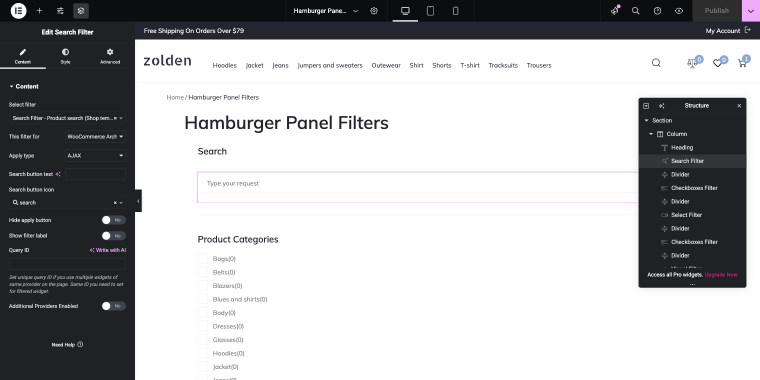
Task: Click the preview changes eye icon
Action: pyautogui.click(x=679, y=11)
